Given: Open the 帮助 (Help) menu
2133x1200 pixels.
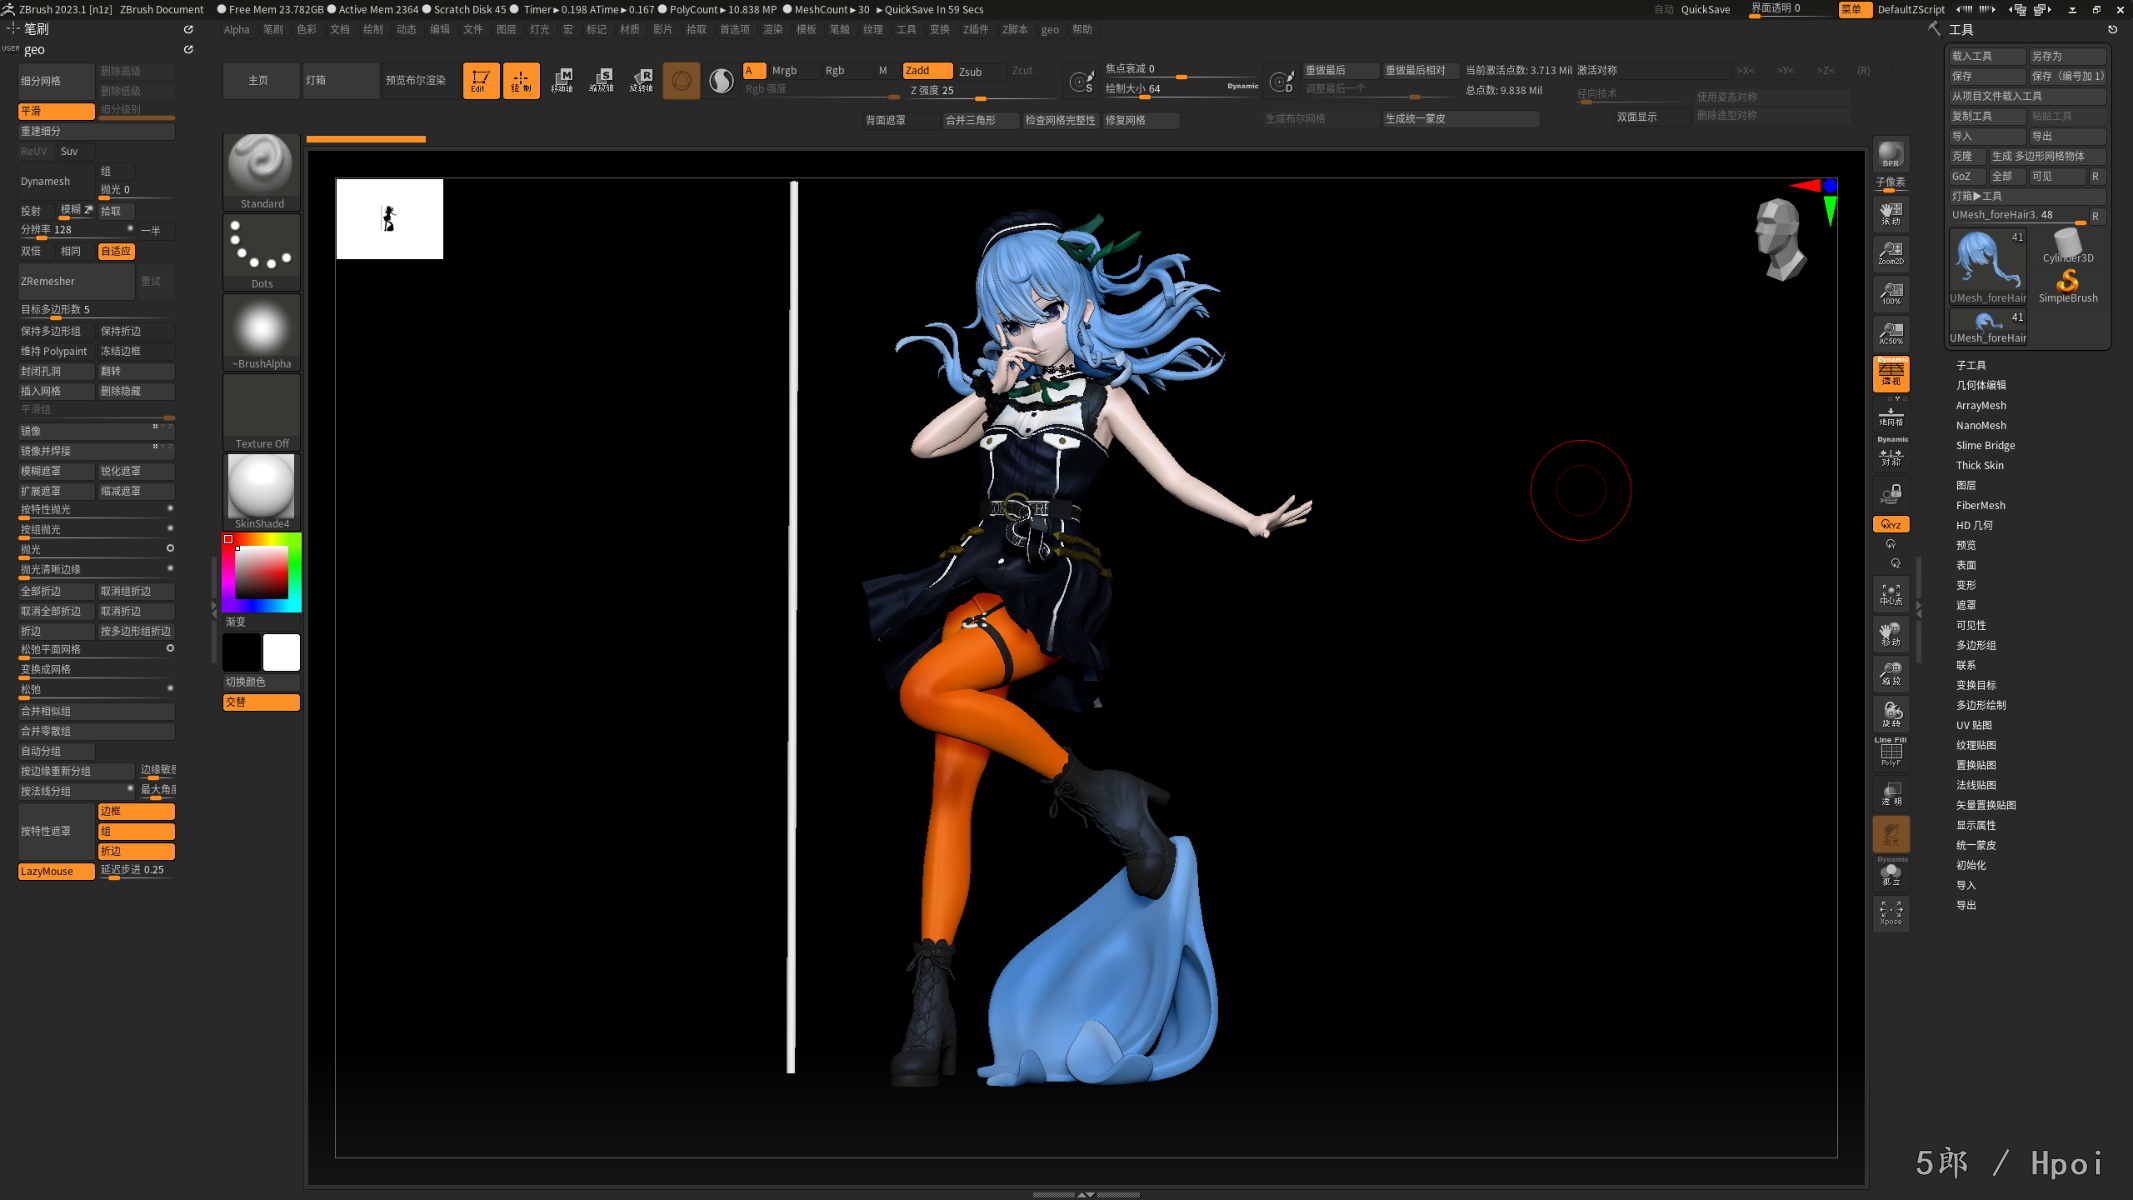Looking at the screenshot, I should [x=1082, y=29].
